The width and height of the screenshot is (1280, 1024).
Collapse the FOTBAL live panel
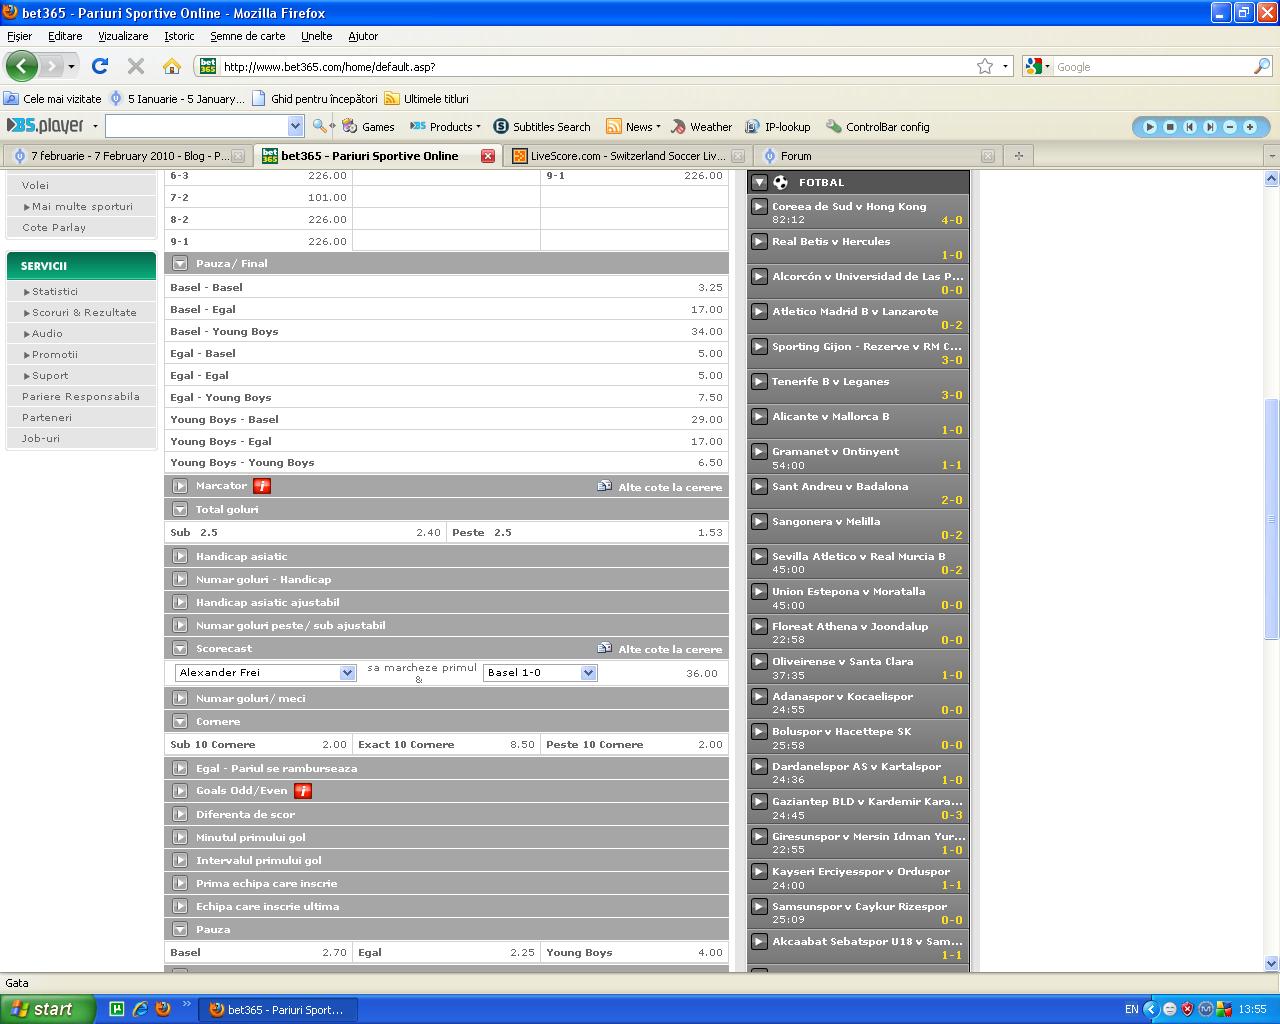coord(759,182)
